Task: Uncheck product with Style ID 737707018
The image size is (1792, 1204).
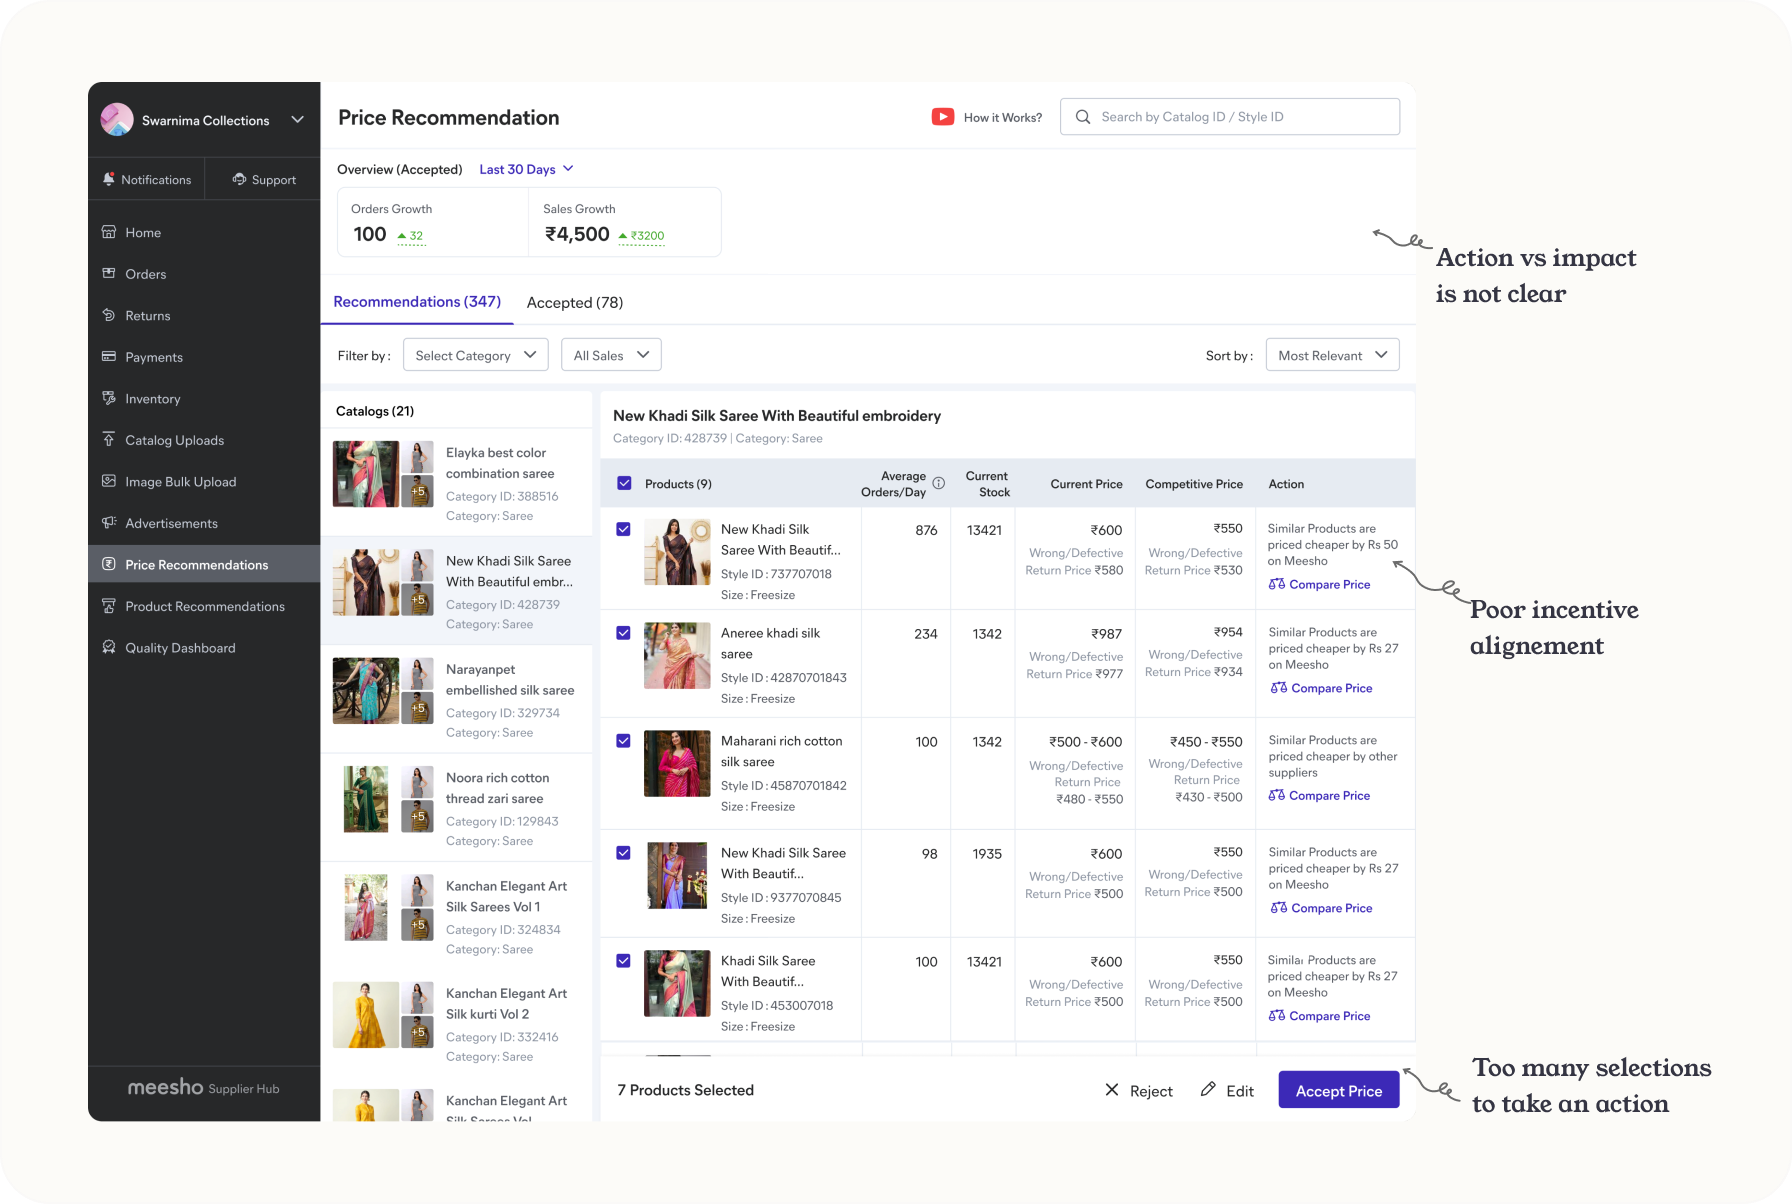Action: pyautogui.click(x=623, y=529)
